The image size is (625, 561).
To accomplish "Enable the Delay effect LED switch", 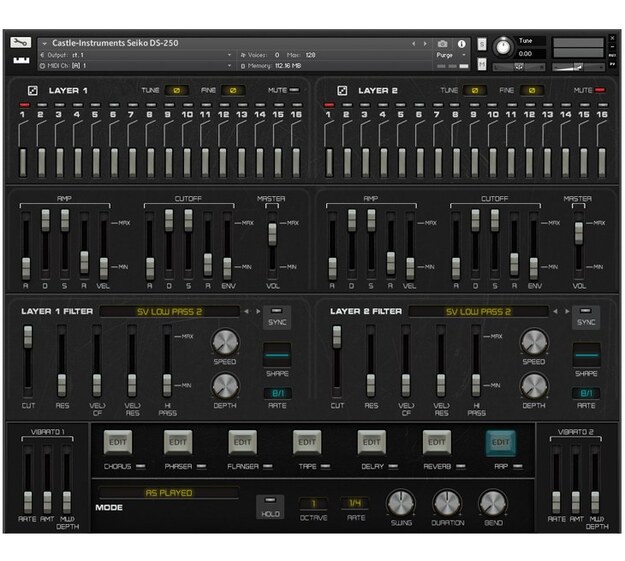I will (x=393, y=466).
